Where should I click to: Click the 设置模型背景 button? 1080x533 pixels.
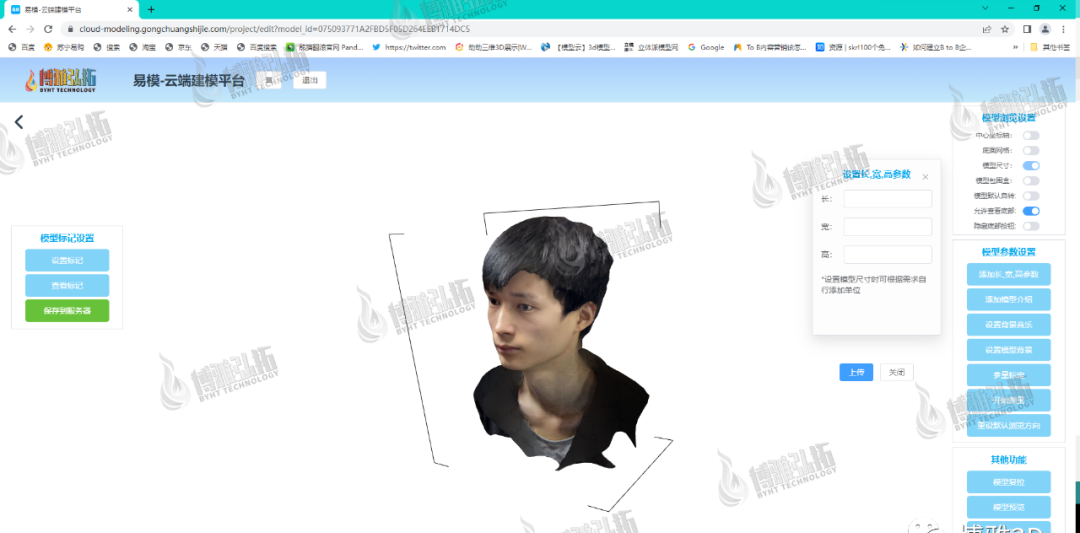tap(1008, 350)
